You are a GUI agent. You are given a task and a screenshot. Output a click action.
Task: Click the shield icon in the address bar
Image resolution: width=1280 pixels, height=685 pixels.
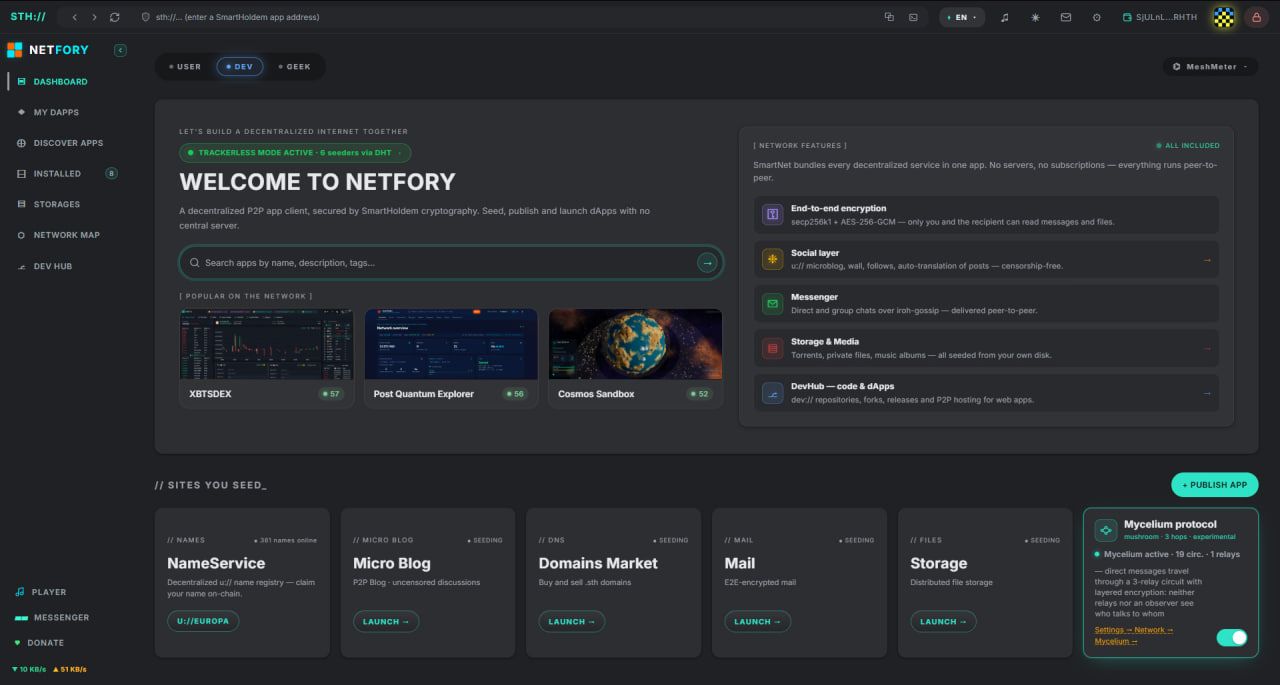146,17
